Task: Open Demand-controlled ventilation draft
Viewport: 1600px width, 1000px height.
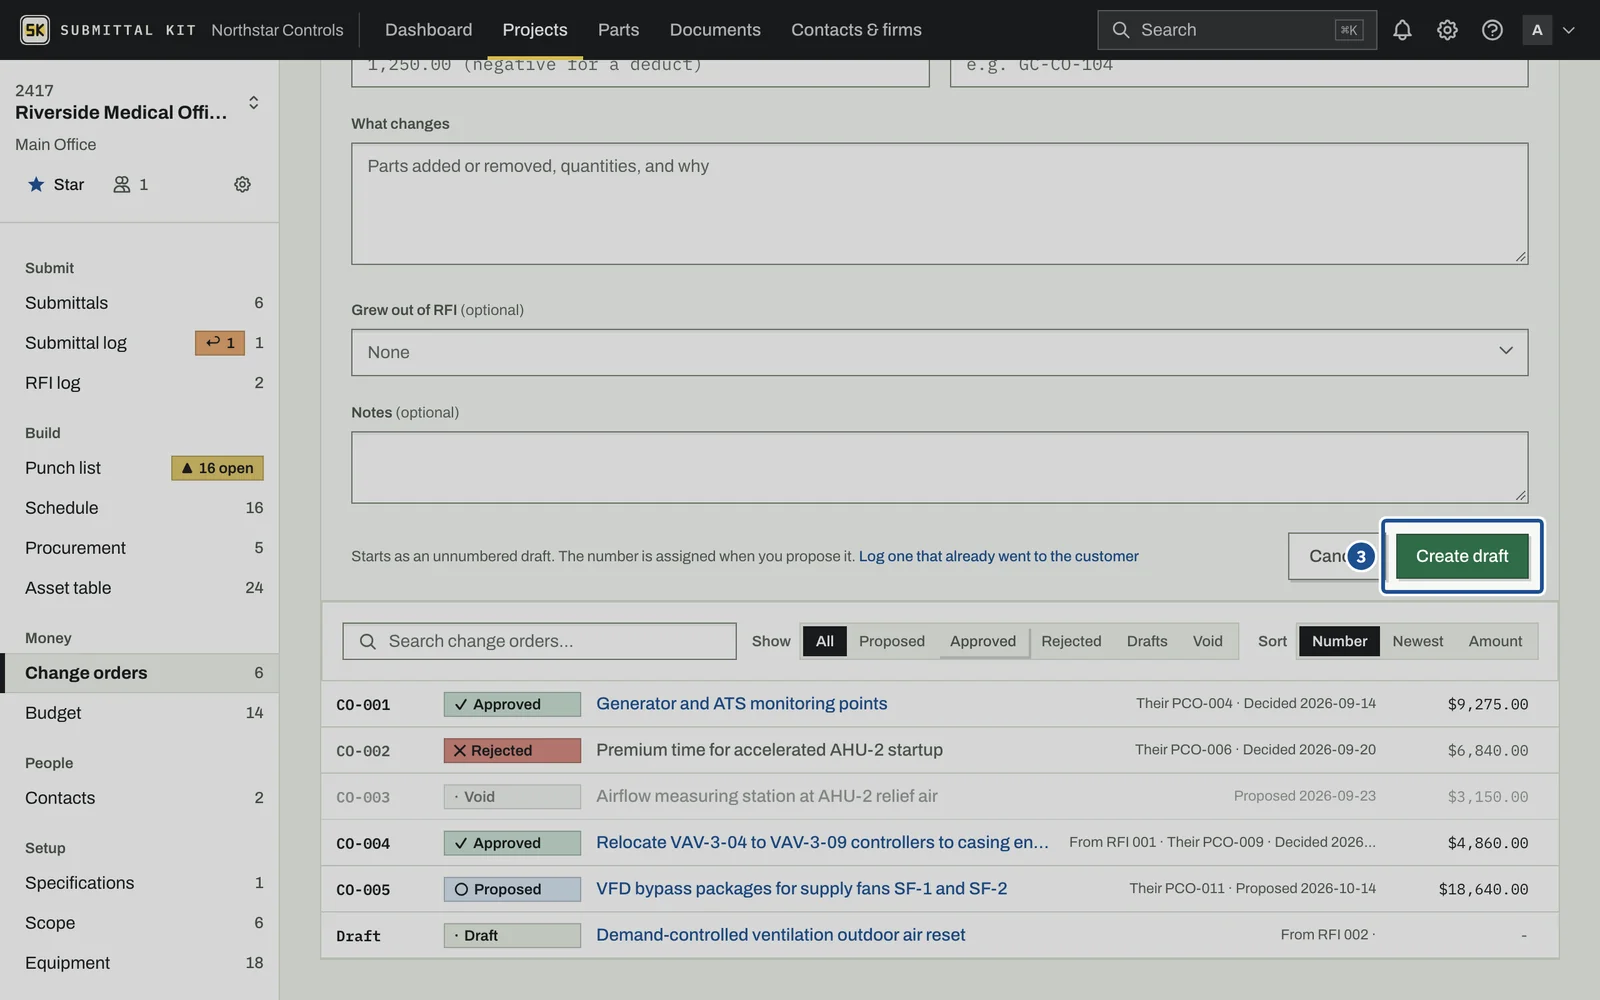Action: (780, 935)
